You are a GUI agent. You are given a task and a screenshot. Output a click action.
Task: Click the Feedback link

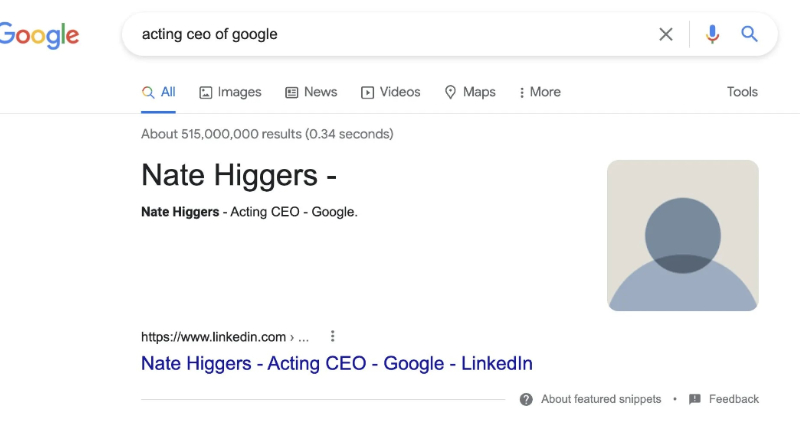point(734,399)
